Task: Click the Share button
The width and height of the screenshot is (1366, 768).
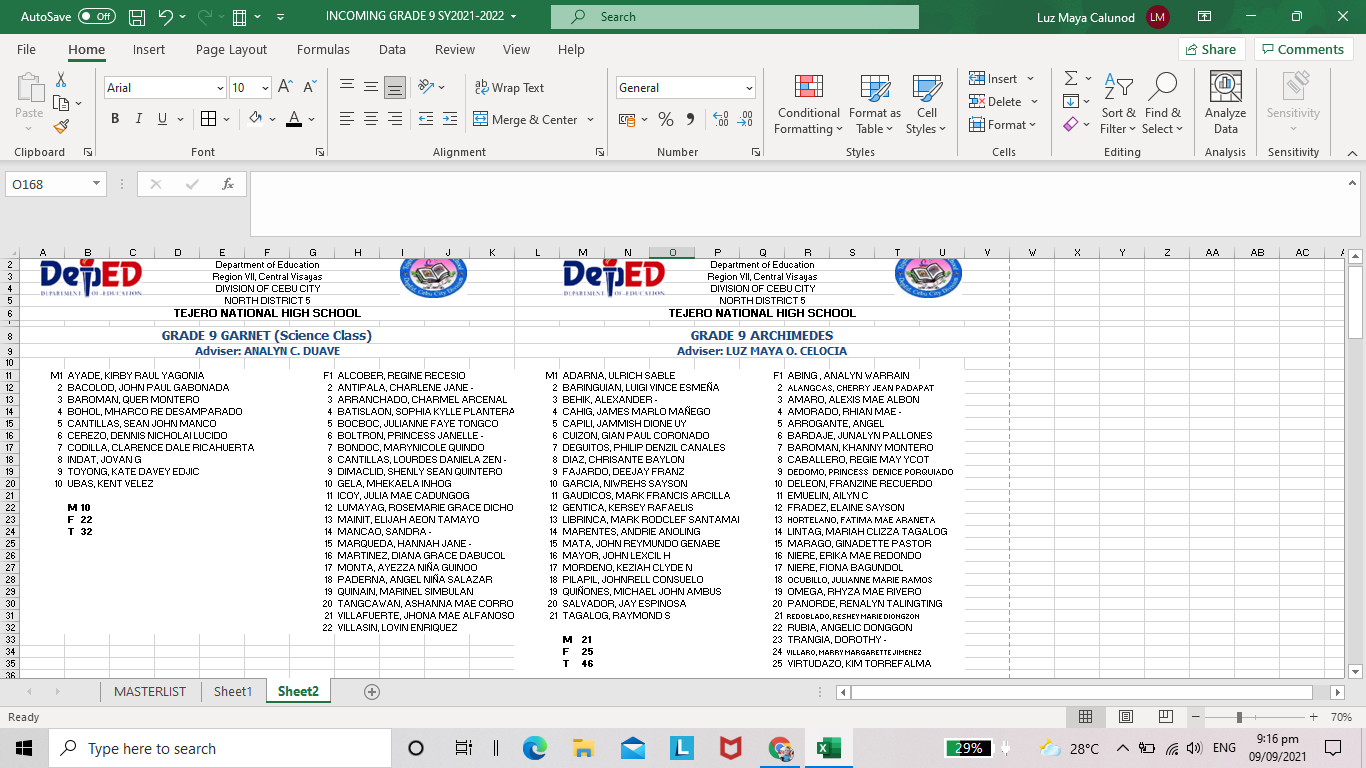Action: tap(1211, 49)
